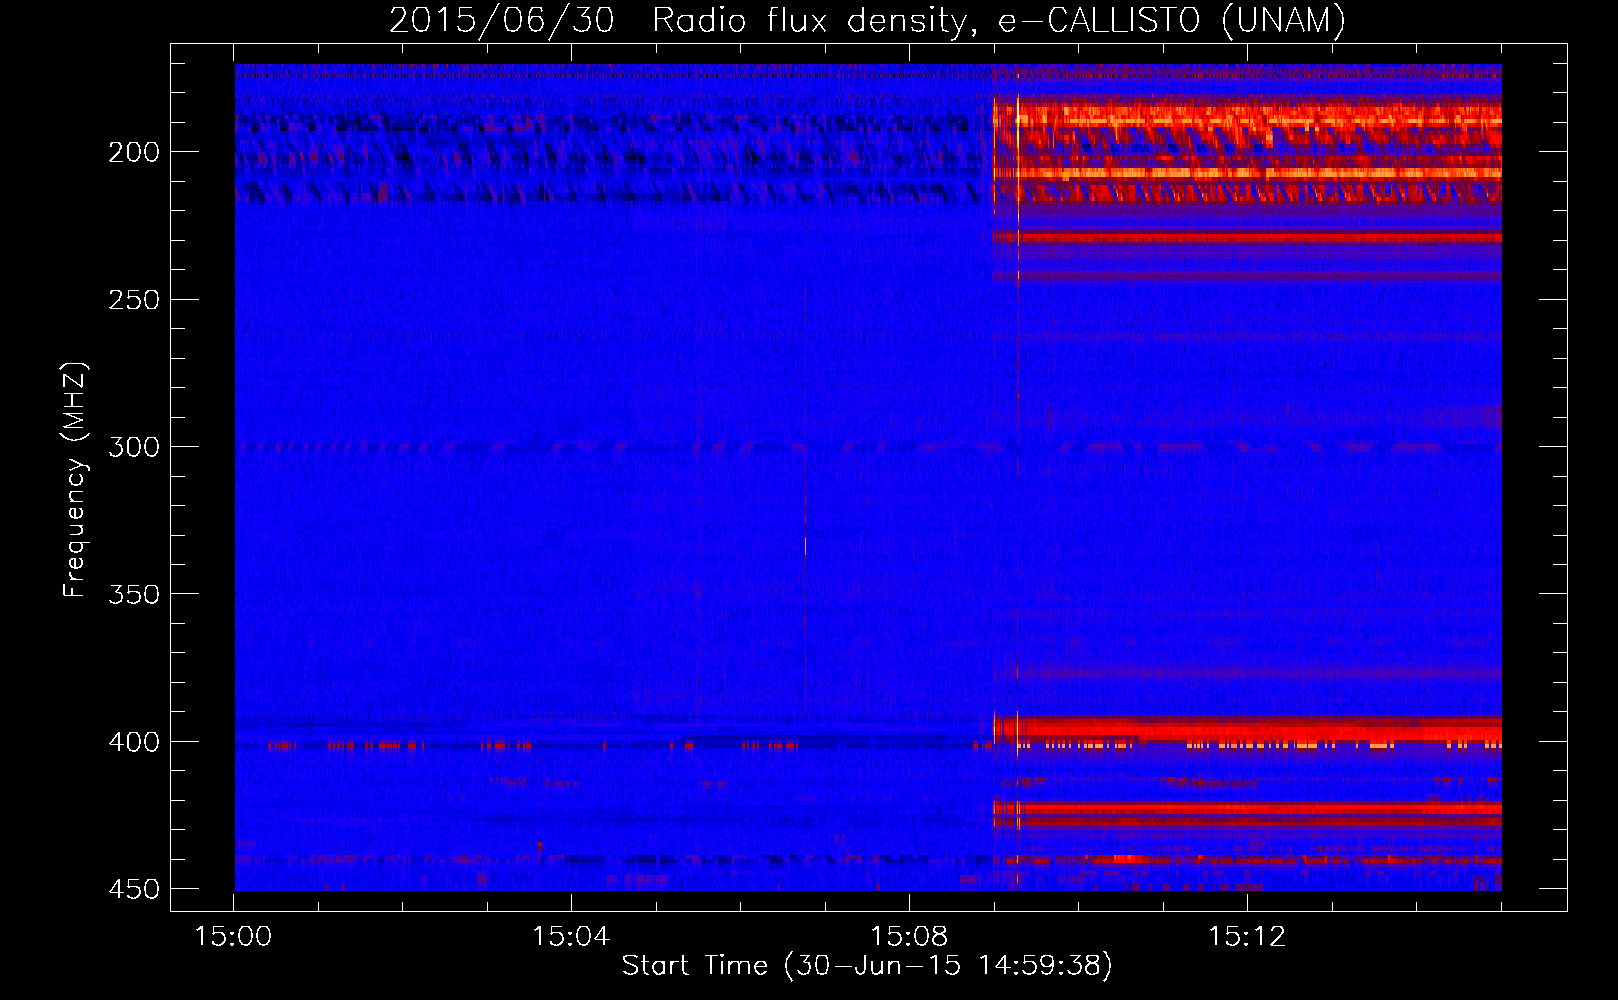Viewport: 1618px width, 1000px height.
Task: Click the 'Start Time (30-Jun-15 14:59:38)' label
Action: (867, 966)
